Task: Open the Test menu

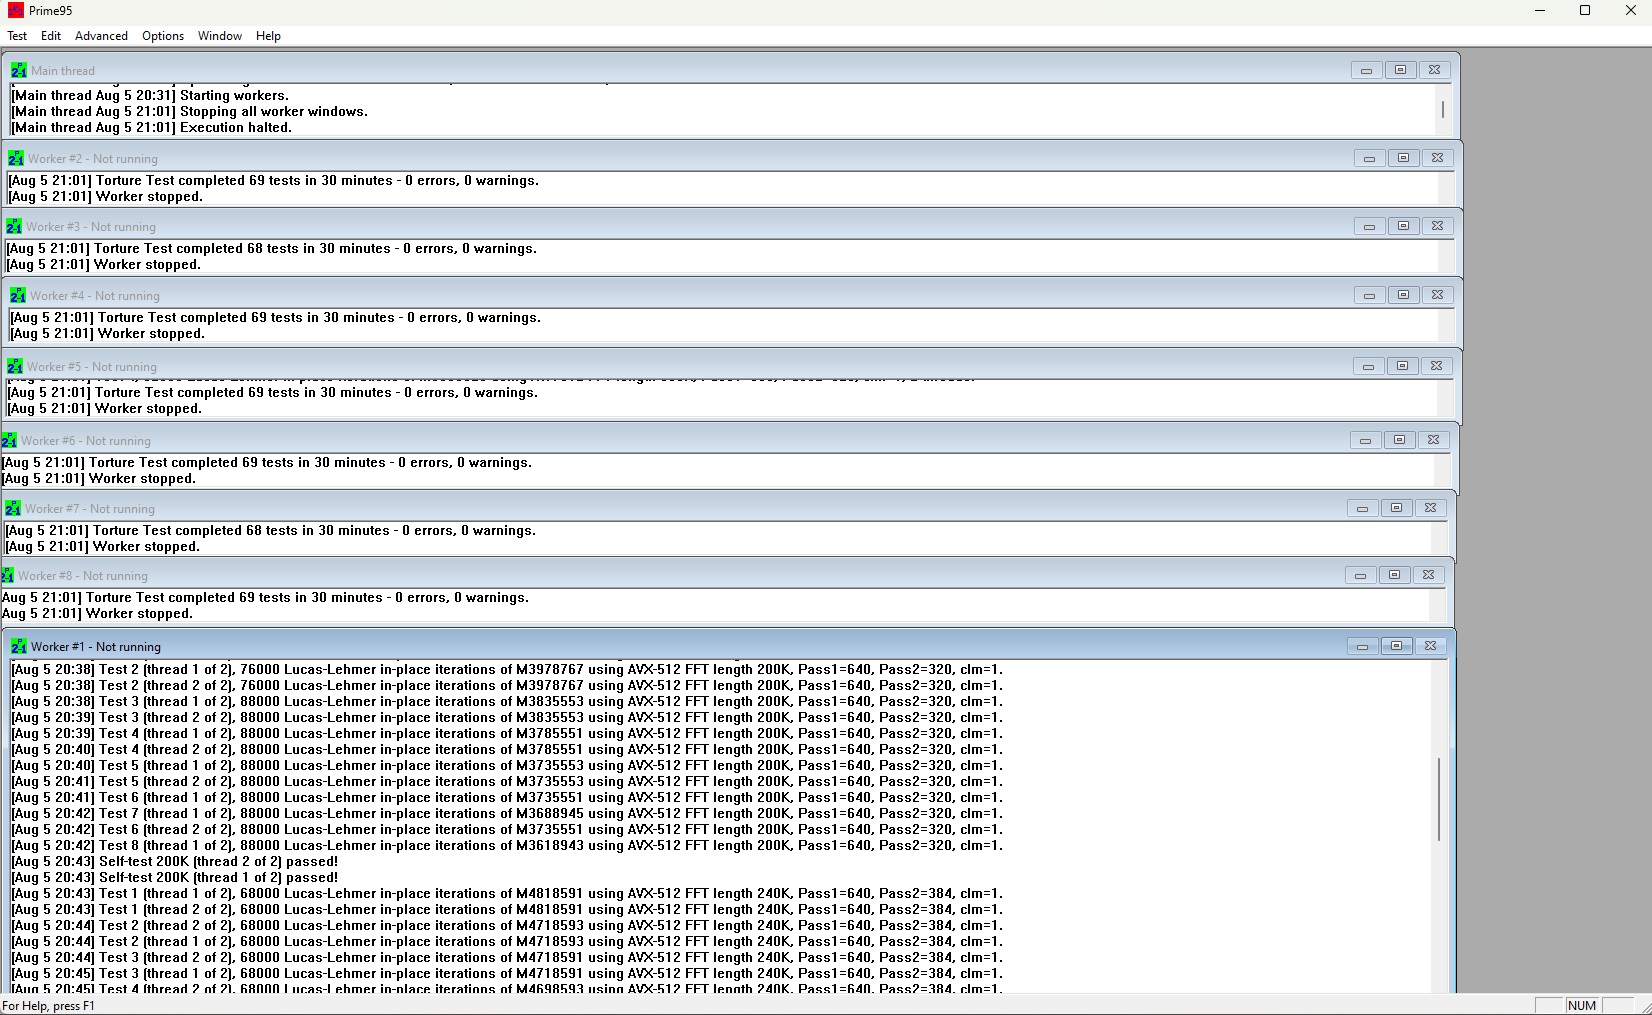Action: click(17, 36)
